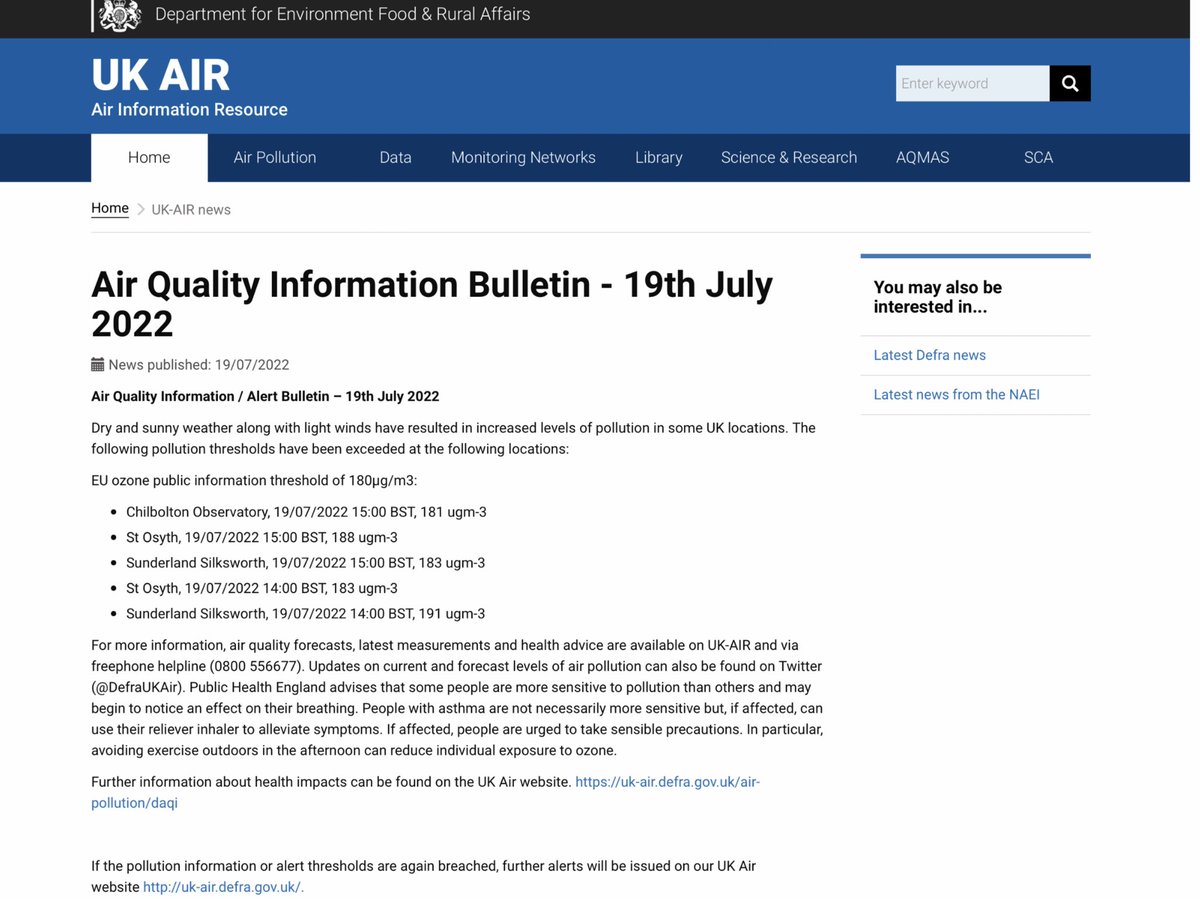
Task: Open the Library menu
Action: [x=659, y=158]
